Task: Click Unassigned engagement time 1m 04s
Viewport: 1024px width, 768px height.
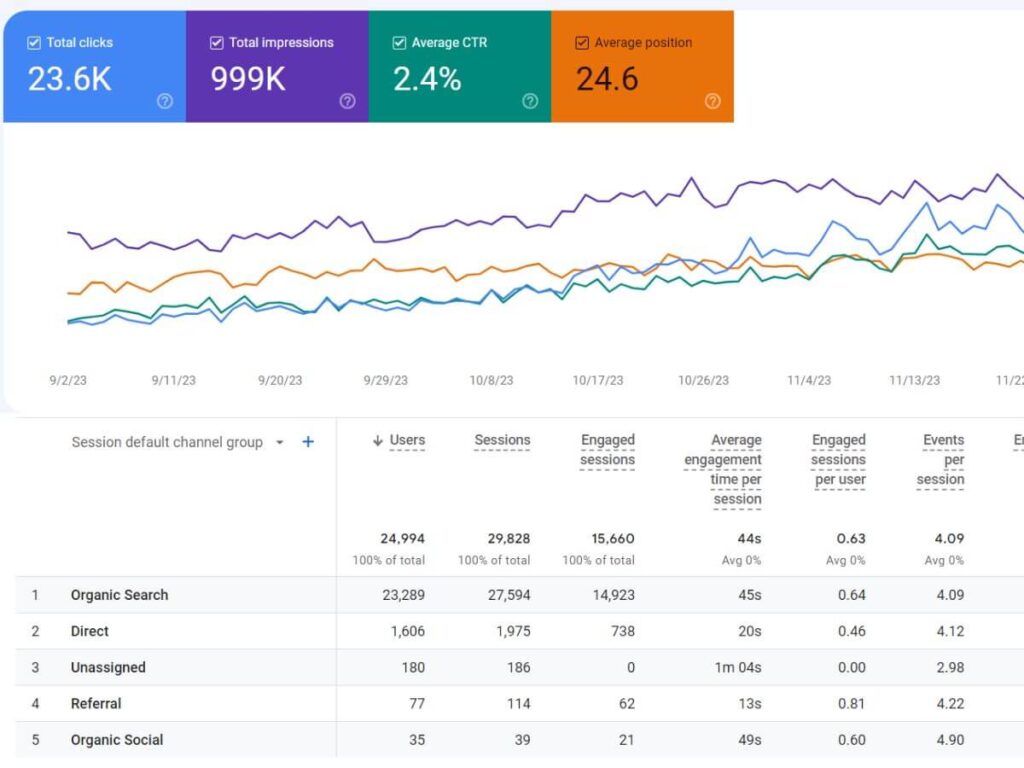Action: click(738, 667)
